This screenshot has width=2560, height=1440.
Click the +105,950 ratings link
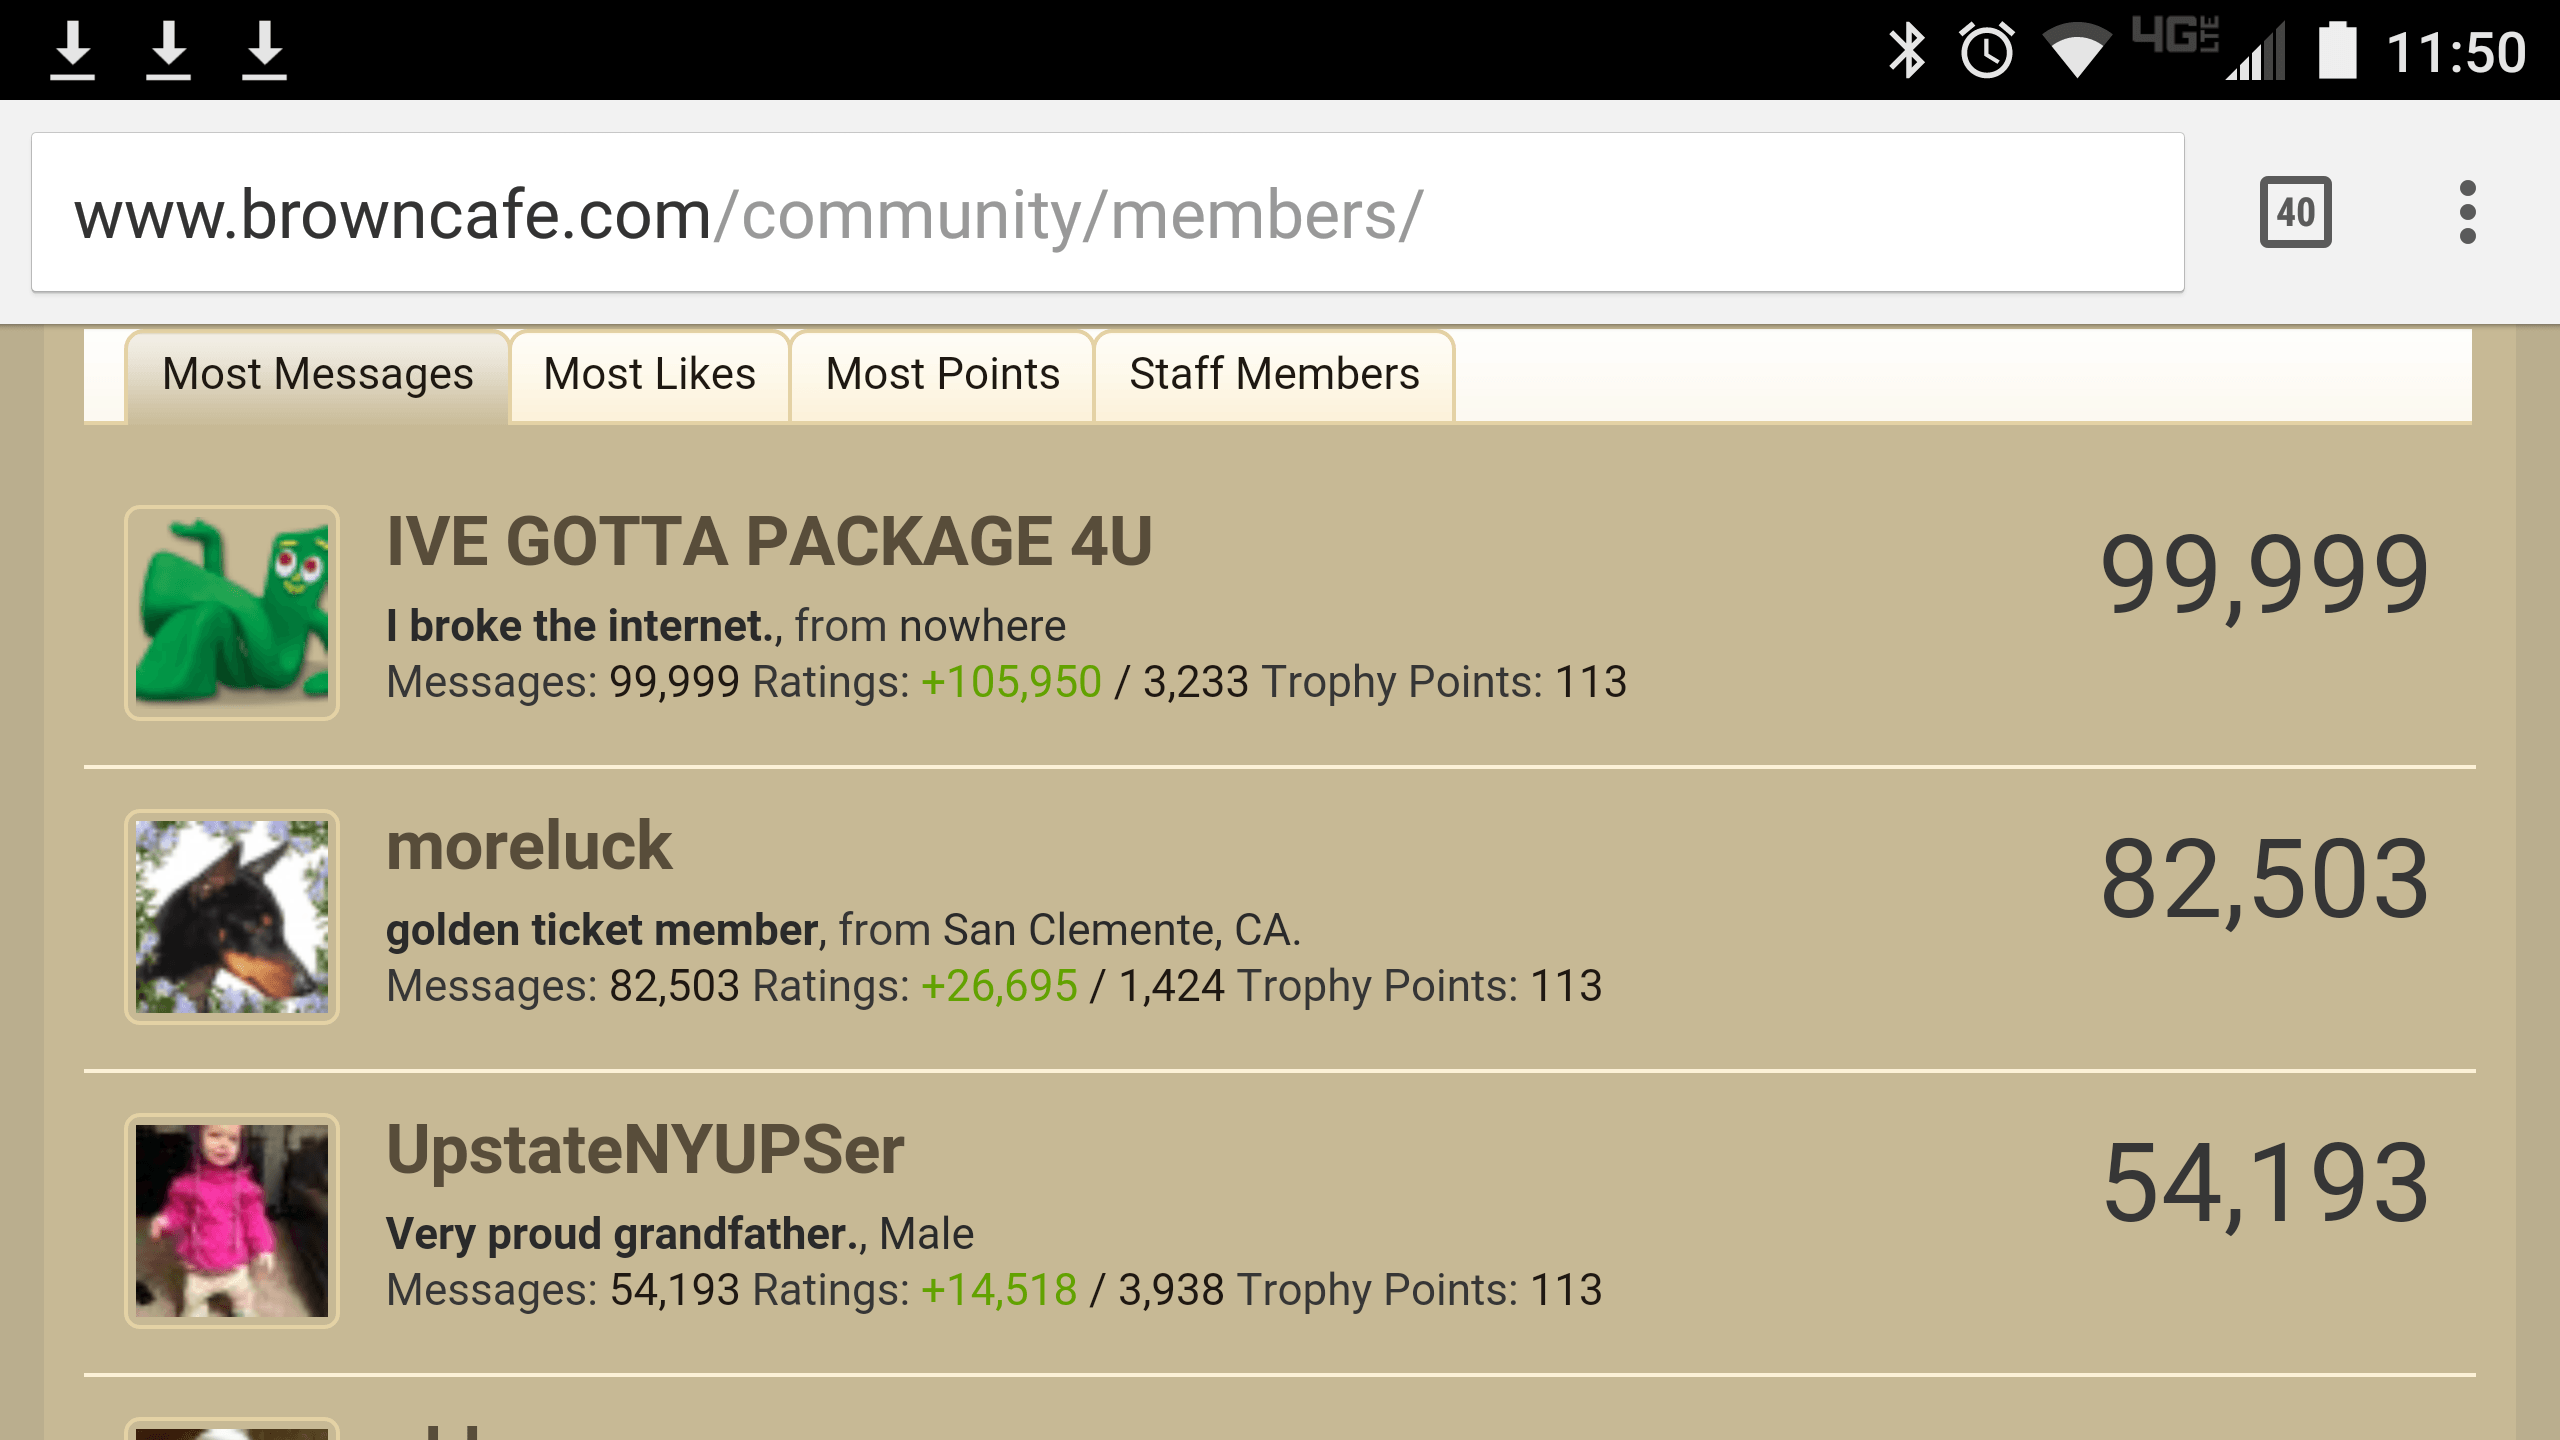click(x=1011, y=682)
